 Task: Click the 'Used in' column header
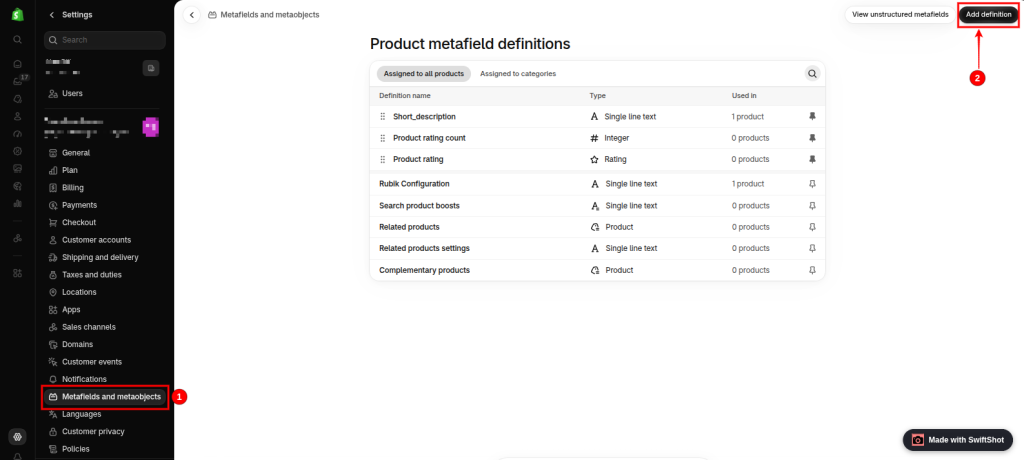click(x=744, y=95)
